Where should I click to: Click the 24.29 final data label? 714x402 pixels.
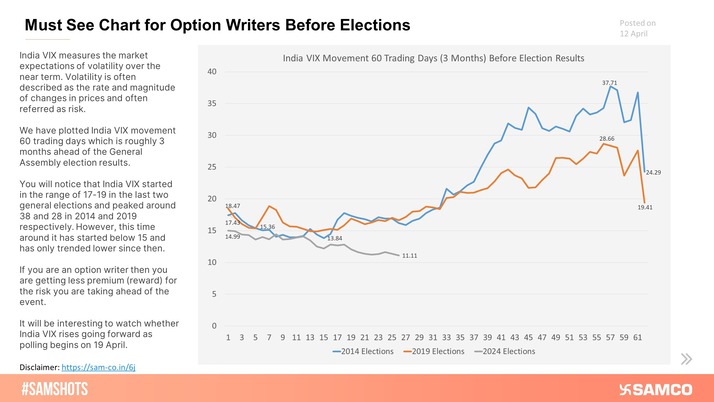(x=653, y=172)
